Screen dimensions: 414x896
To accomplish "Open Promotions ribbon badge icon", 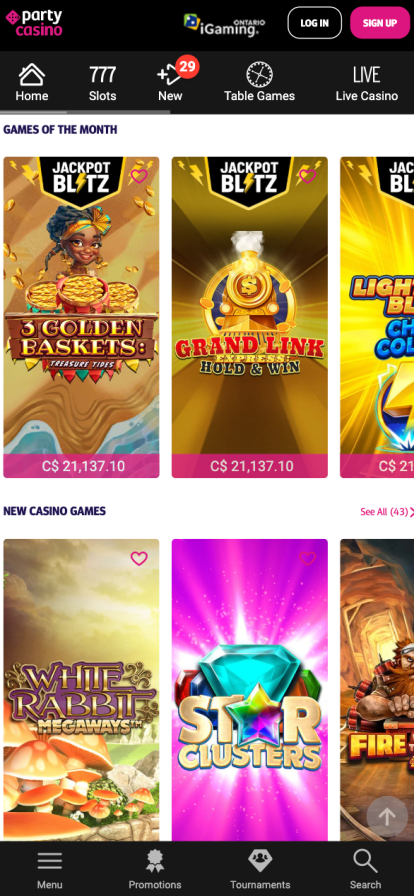I will pos(154,861).
